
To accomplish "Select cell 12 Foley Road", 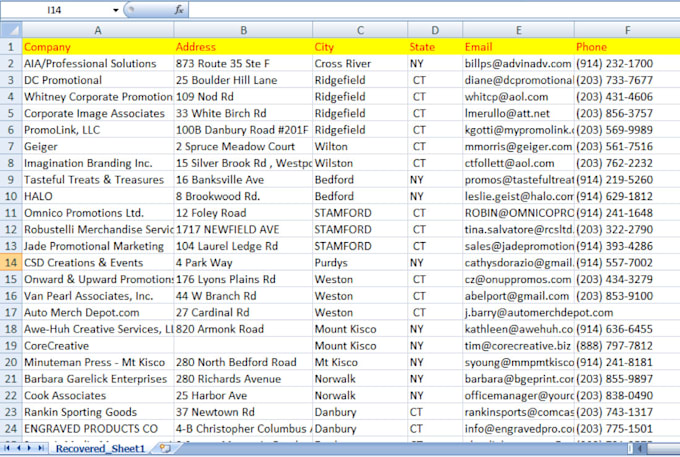I will click(243, 213).
